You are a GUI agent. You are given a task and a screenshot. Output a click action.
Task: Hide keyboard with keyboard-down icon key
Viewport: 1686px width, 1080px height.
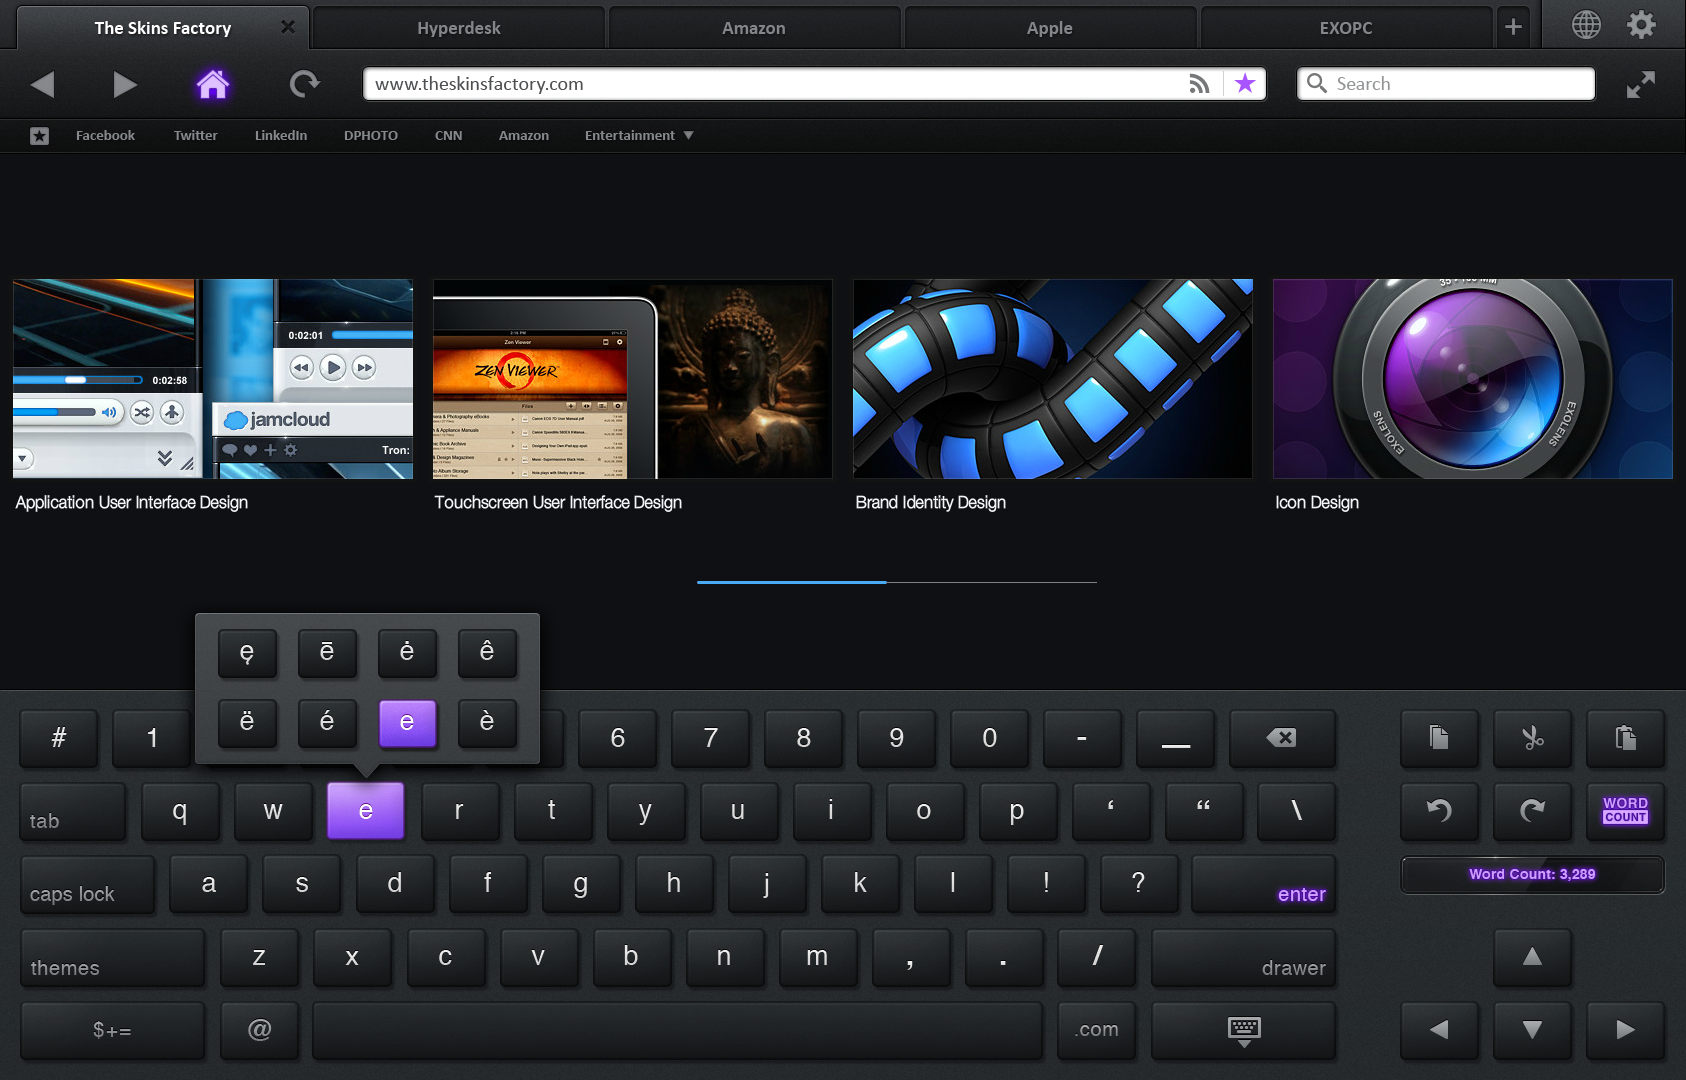[1244, 1030]
